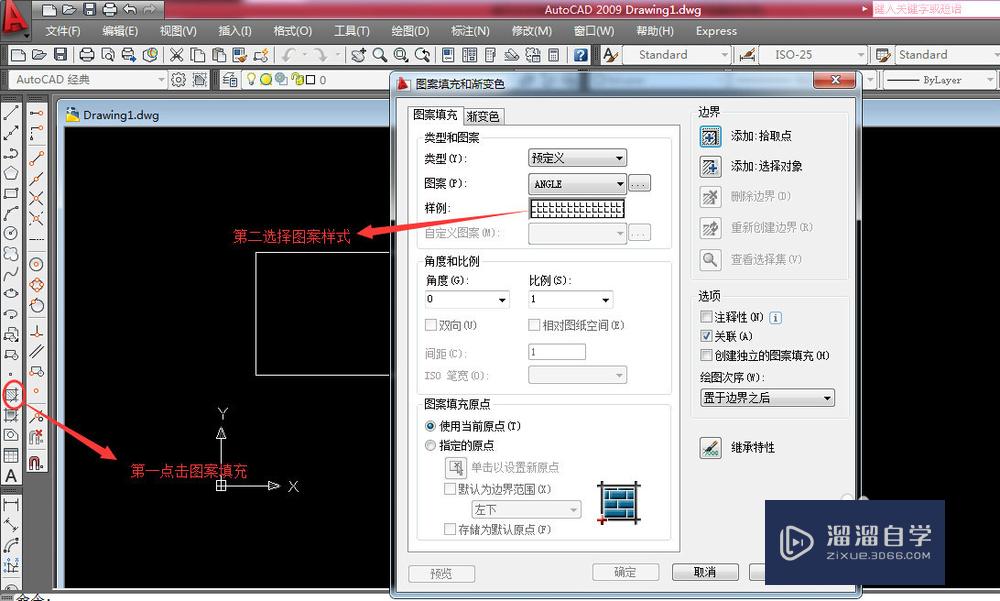Click Annotative info icon

tap(775, 318)
